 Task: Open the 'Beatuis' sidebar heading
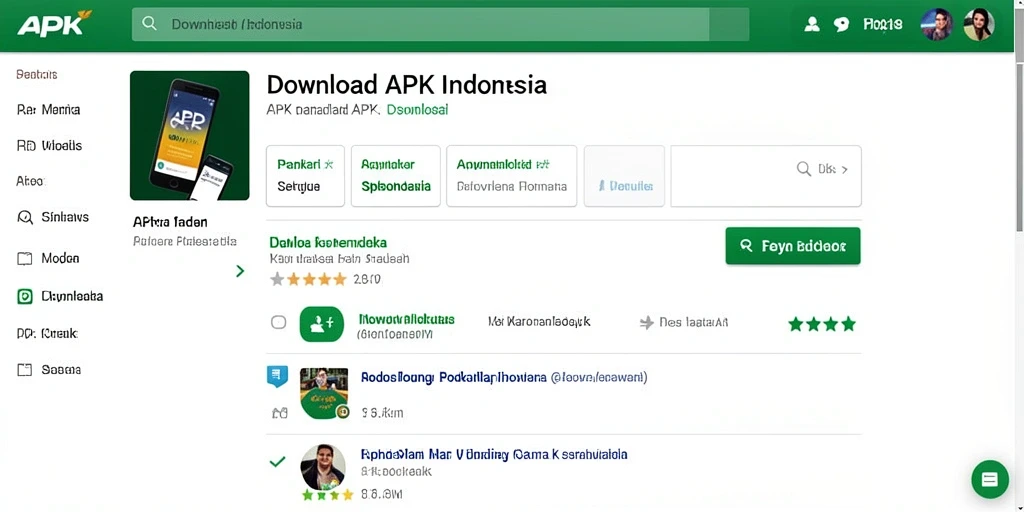pos(37,74)
